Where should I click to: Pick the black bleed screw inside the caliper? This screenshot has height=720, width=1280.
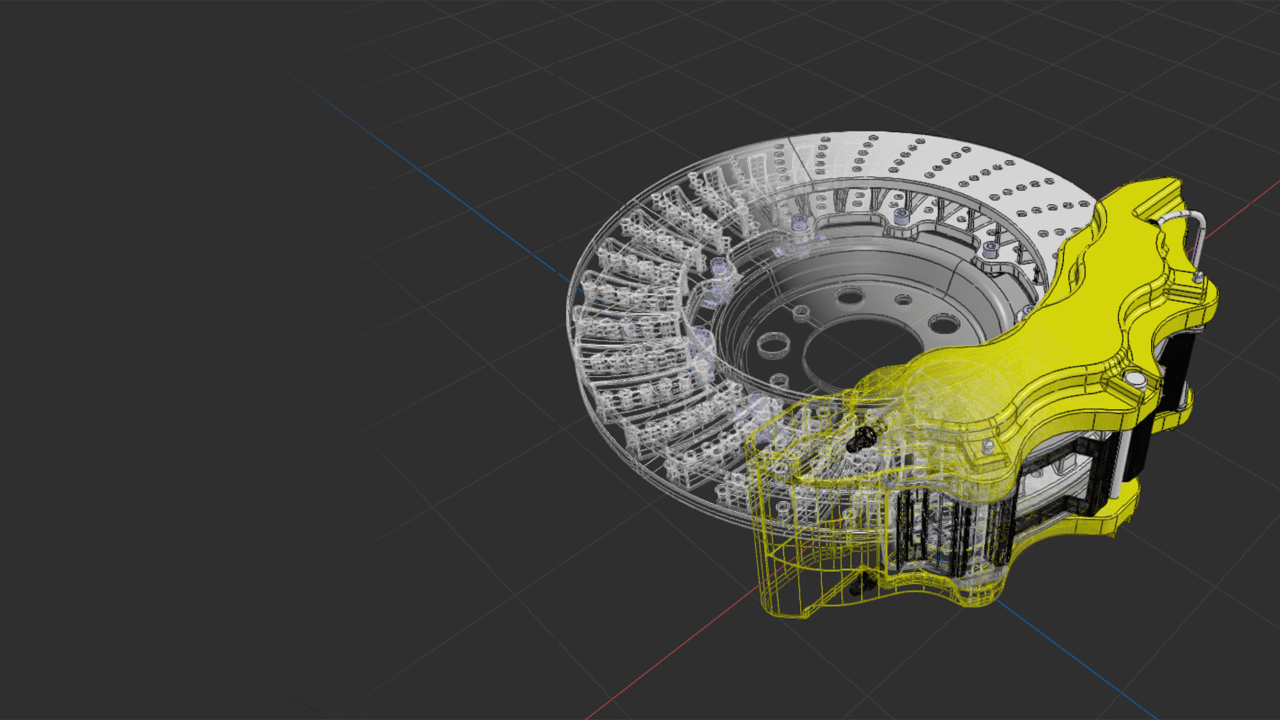860,439
